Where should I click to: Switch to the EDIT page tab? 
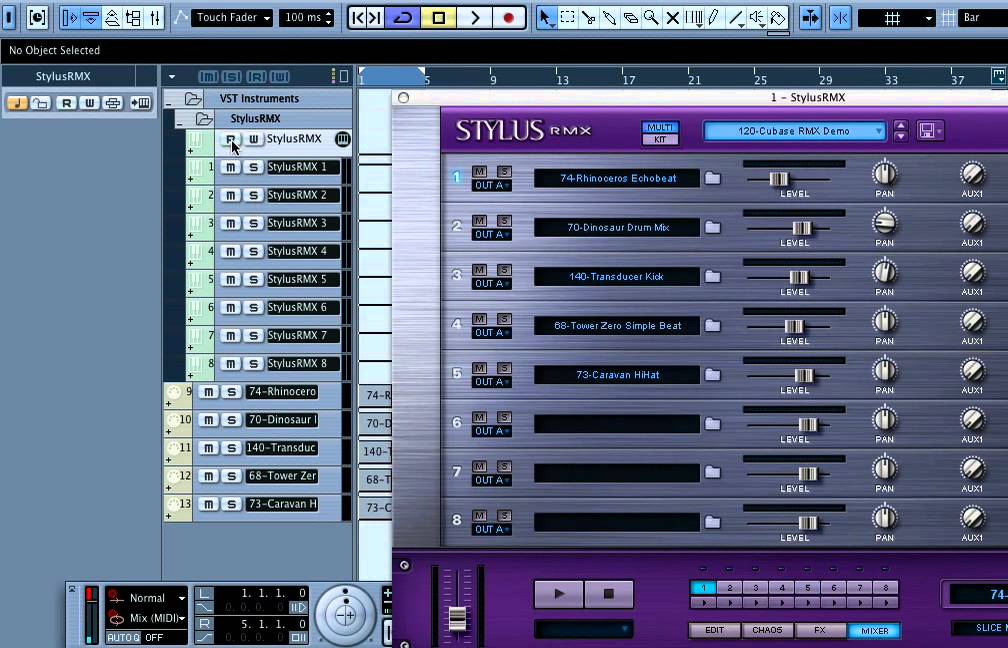point(714,631)
